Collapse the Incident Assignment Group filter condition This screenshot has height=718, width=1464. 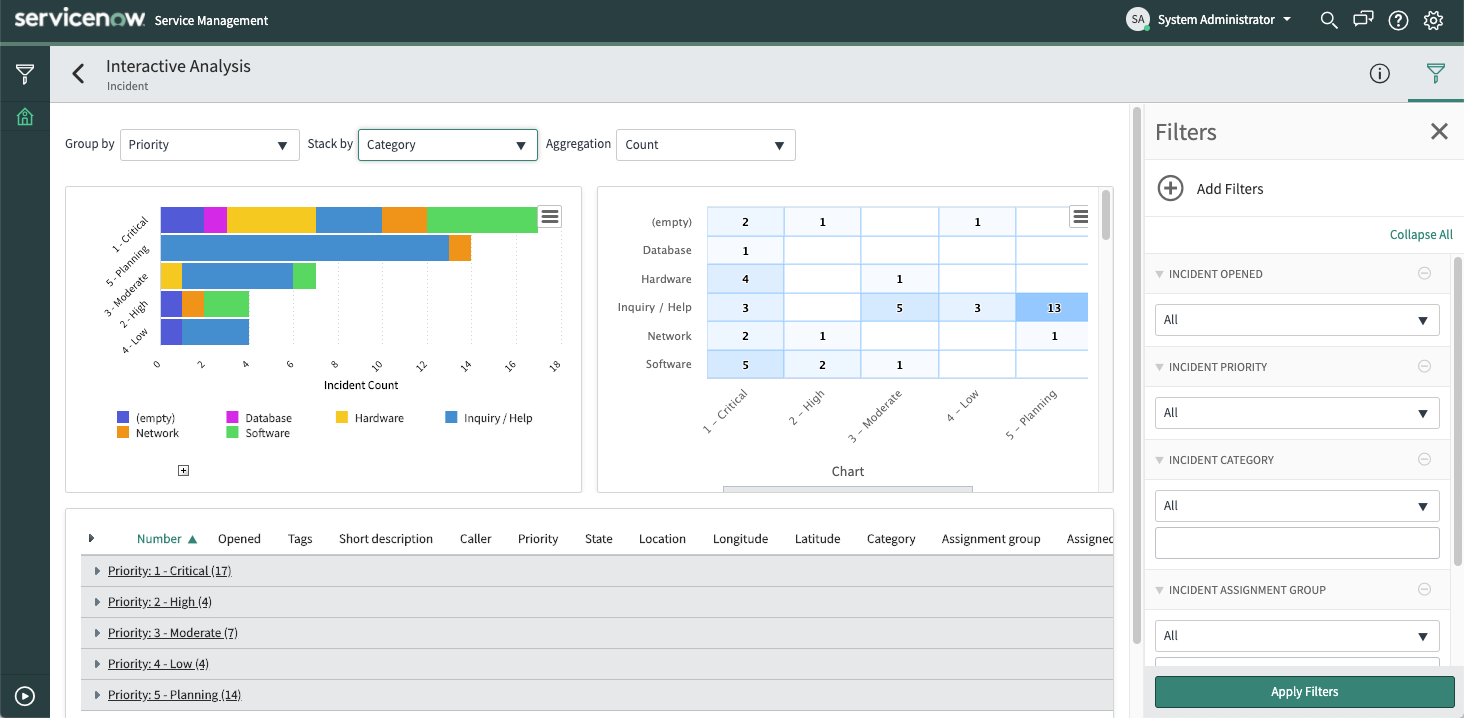[x=1424, y=589]
